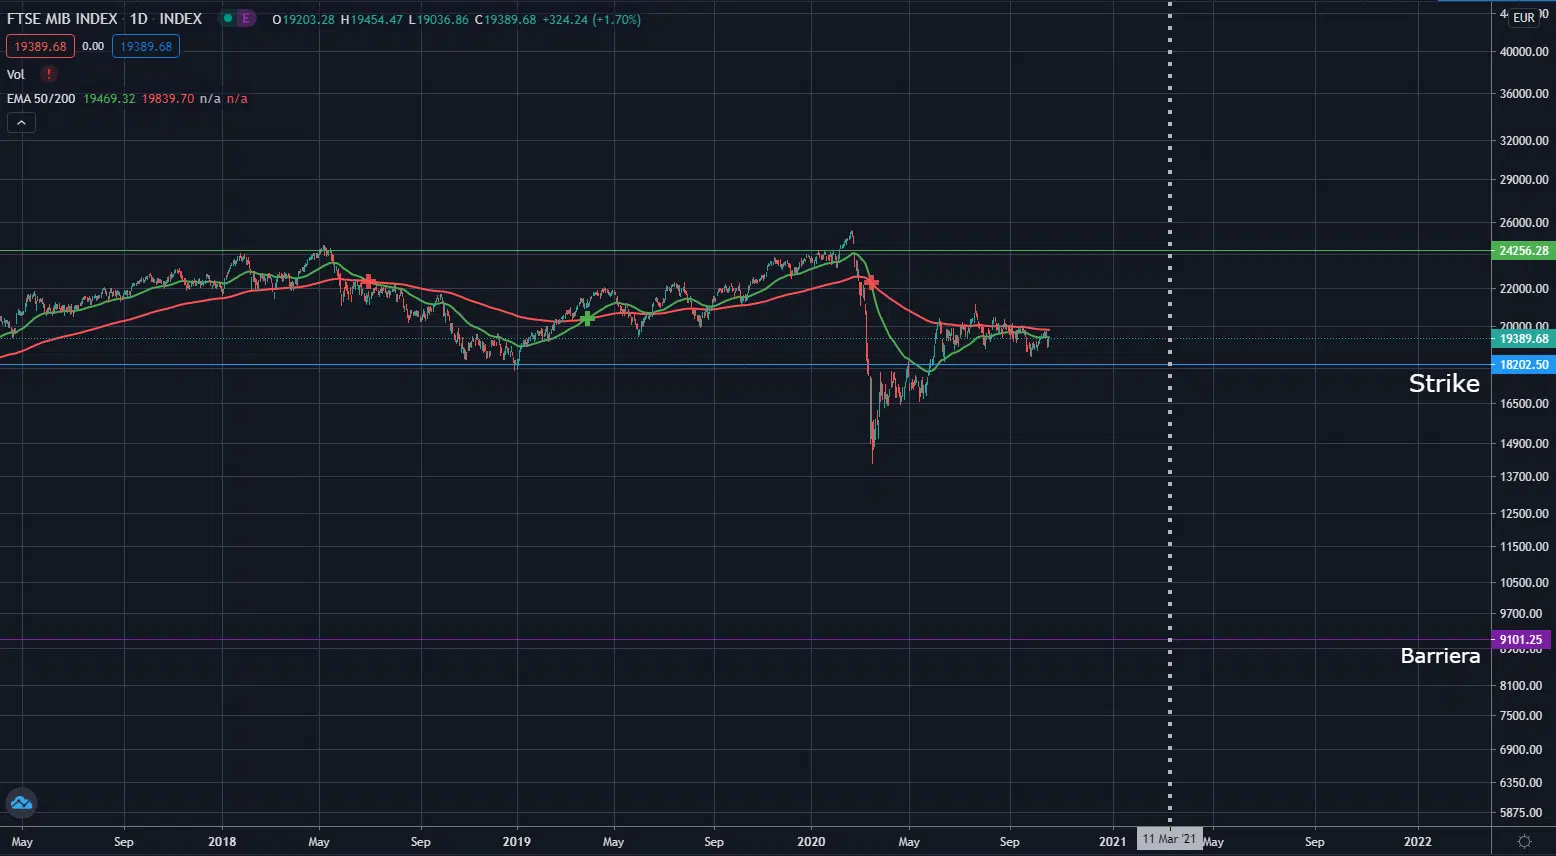Click the blue buy price 19389.68 button
1556x856 pixels.
pos(146,46)
